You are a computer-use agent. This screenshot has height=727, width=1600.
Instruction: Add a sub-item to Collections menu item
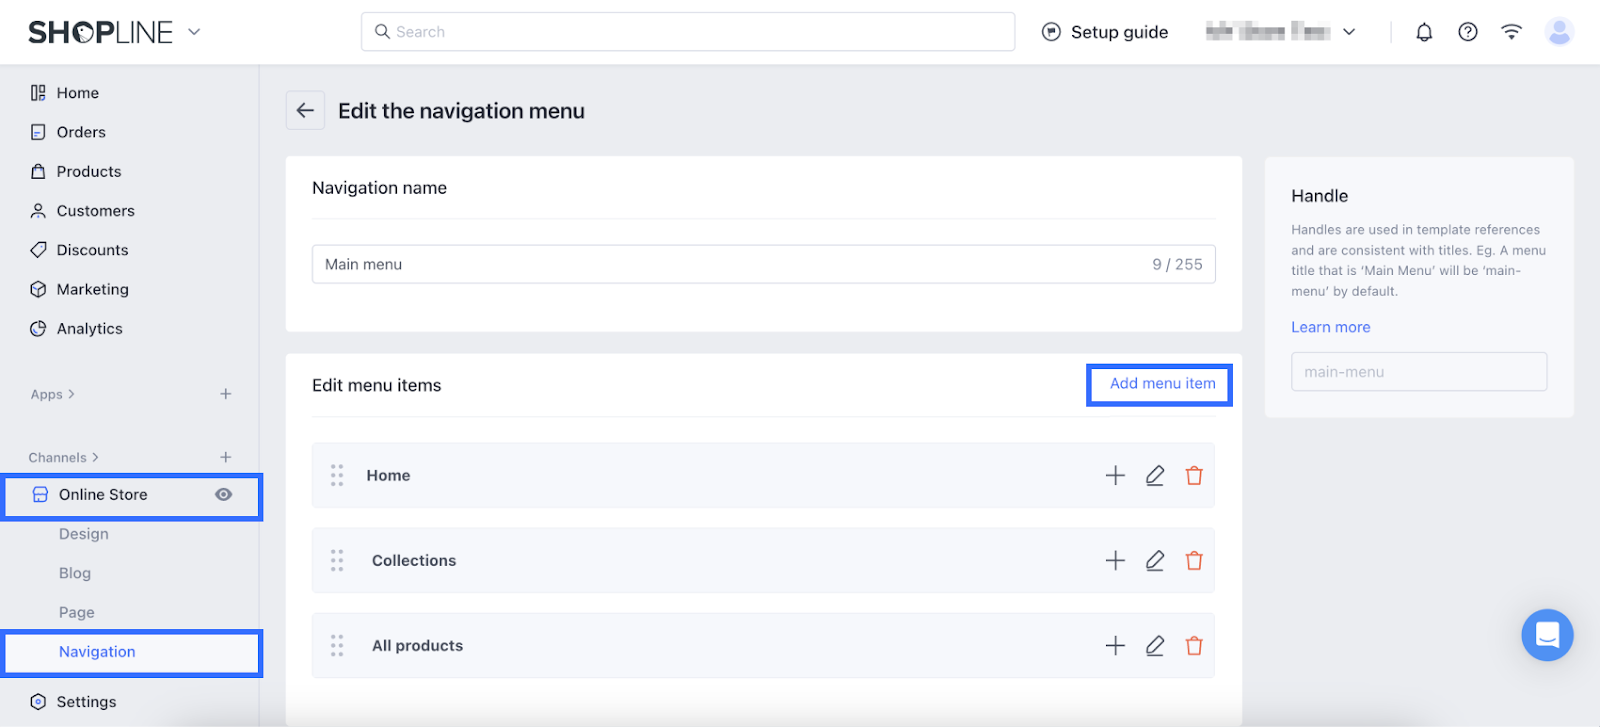pyautogui.click(x=1115, y=560)
